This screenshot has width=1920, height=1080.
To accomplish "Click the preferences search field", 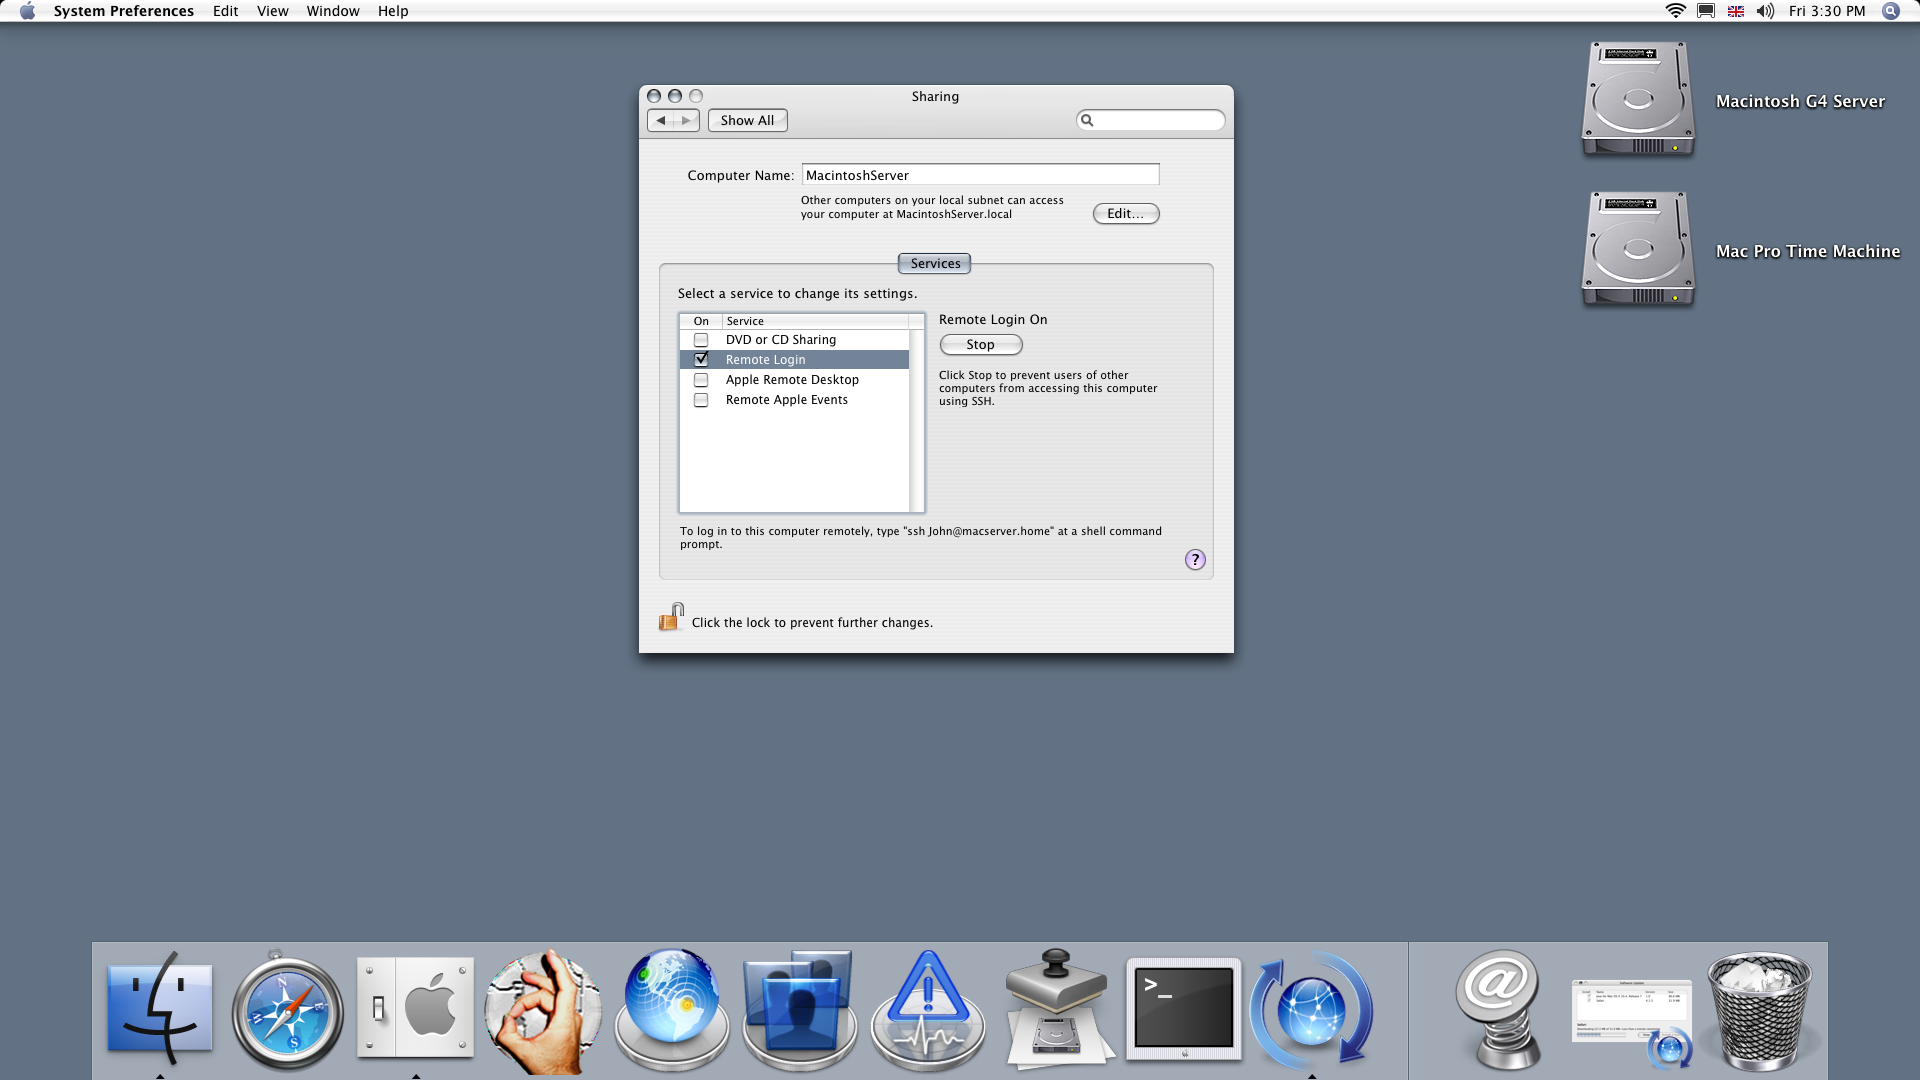I will pyautogui.click(x=1150, y=120).
